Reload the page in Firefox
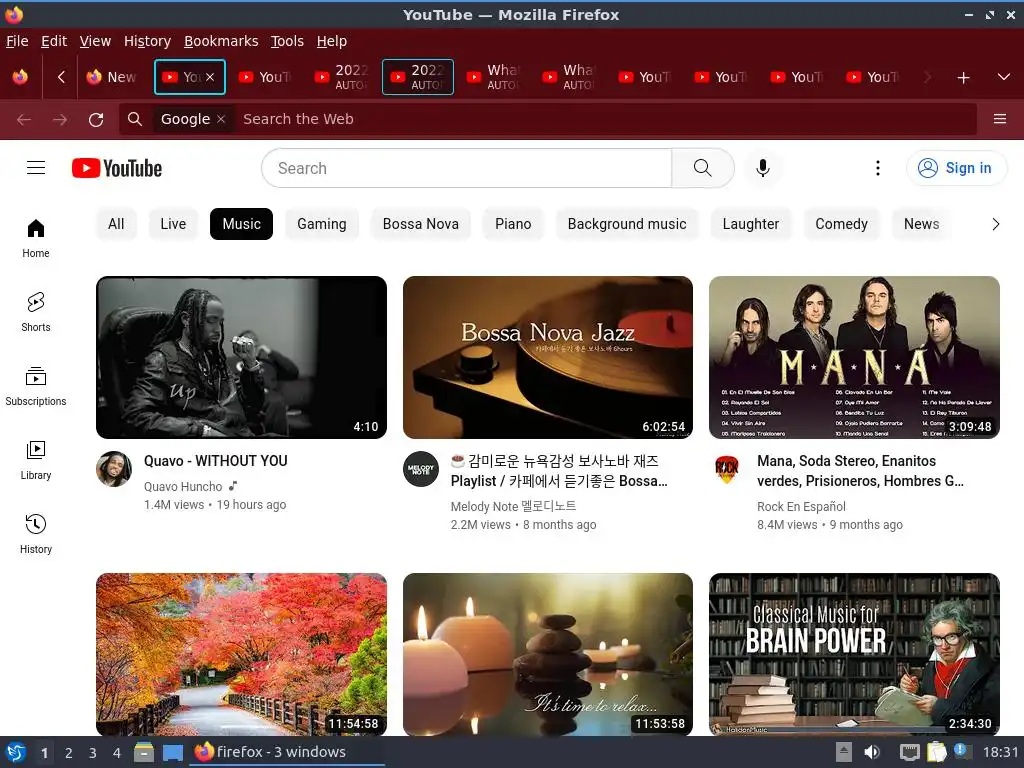 [96, 120]
